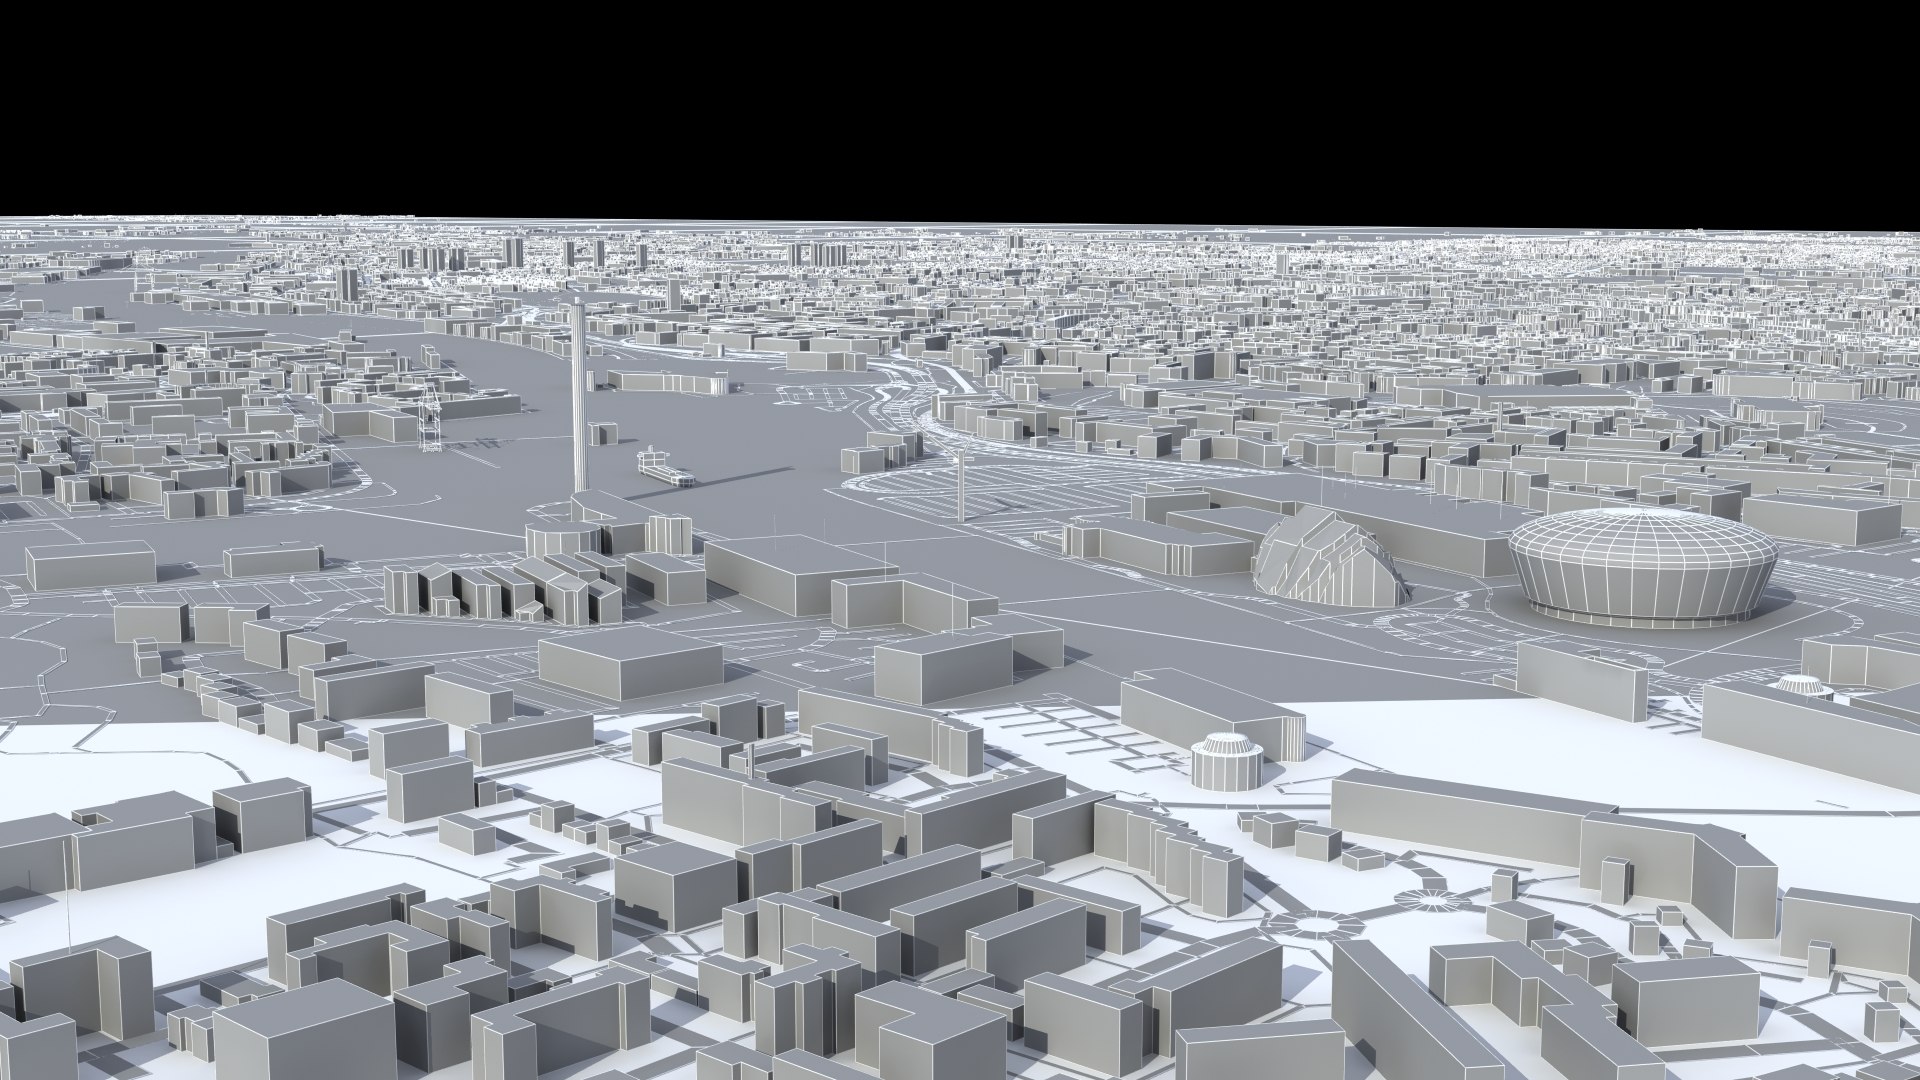Image resolution: width=1920 pixels, height=1080 pixels.
Task: Pick the lattice pylon on the left riverbank
Action: (x=431, y=419)
